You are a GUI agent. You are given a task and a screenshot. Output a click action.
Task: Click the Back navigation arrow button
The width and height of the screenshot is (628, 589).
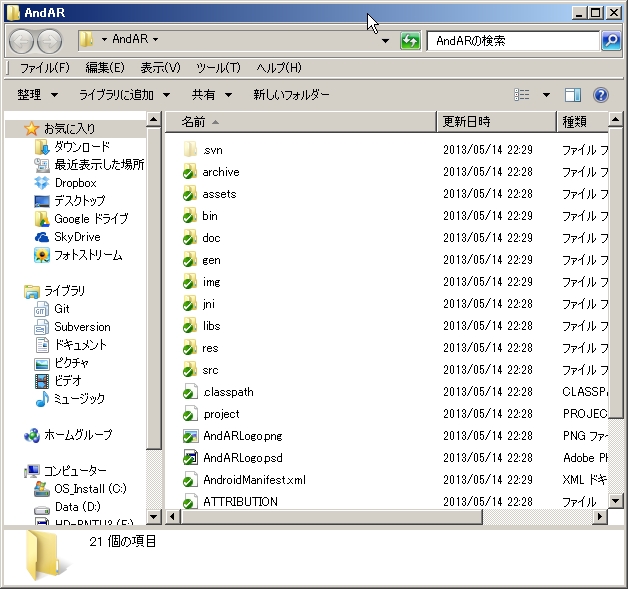(x=21, y=41)
